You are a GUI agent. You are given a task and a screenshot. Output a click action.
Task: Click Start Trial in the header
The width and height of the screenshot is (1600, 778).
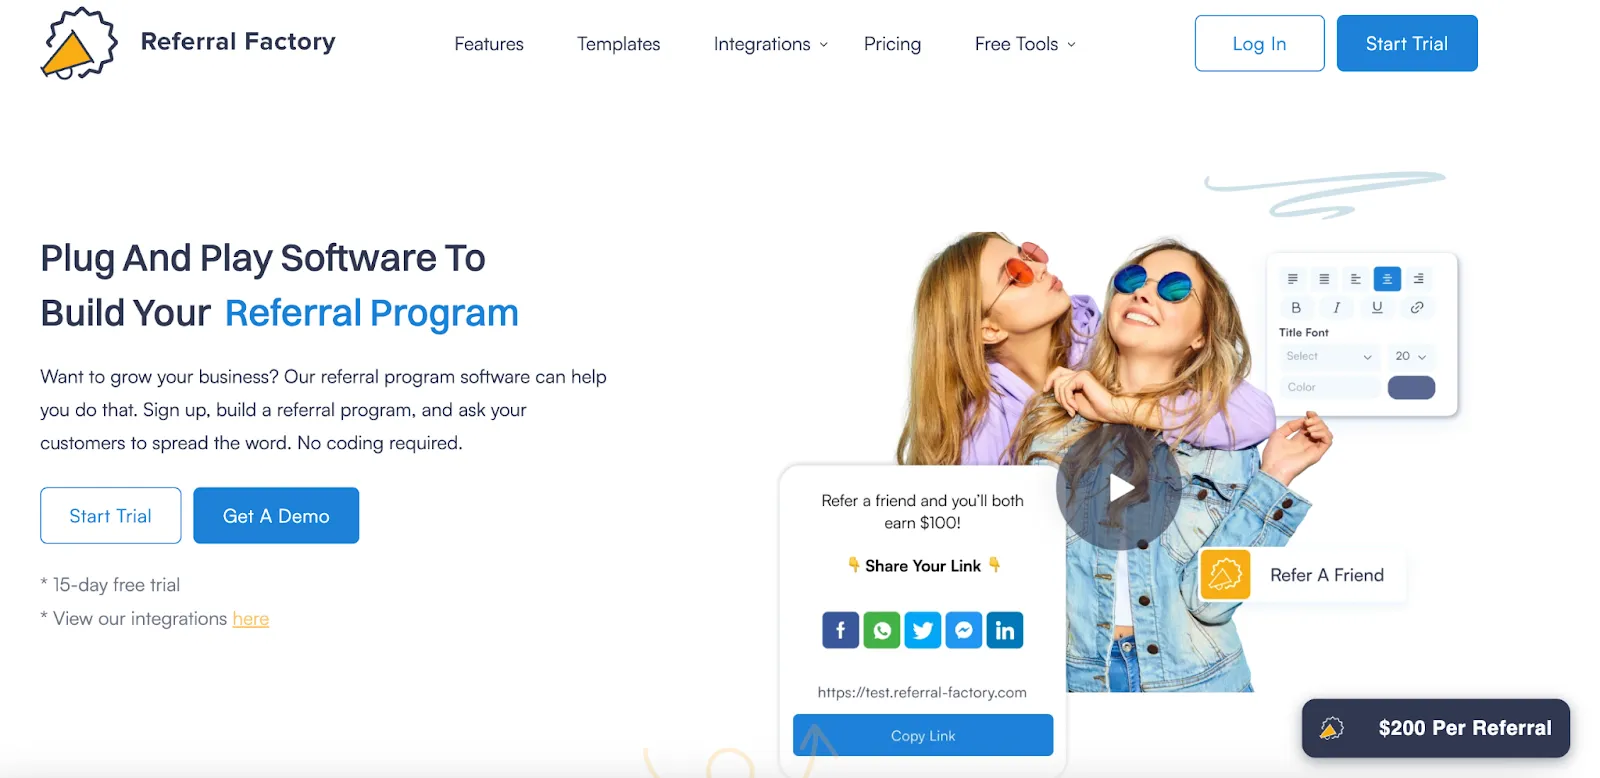[1407, 43]
